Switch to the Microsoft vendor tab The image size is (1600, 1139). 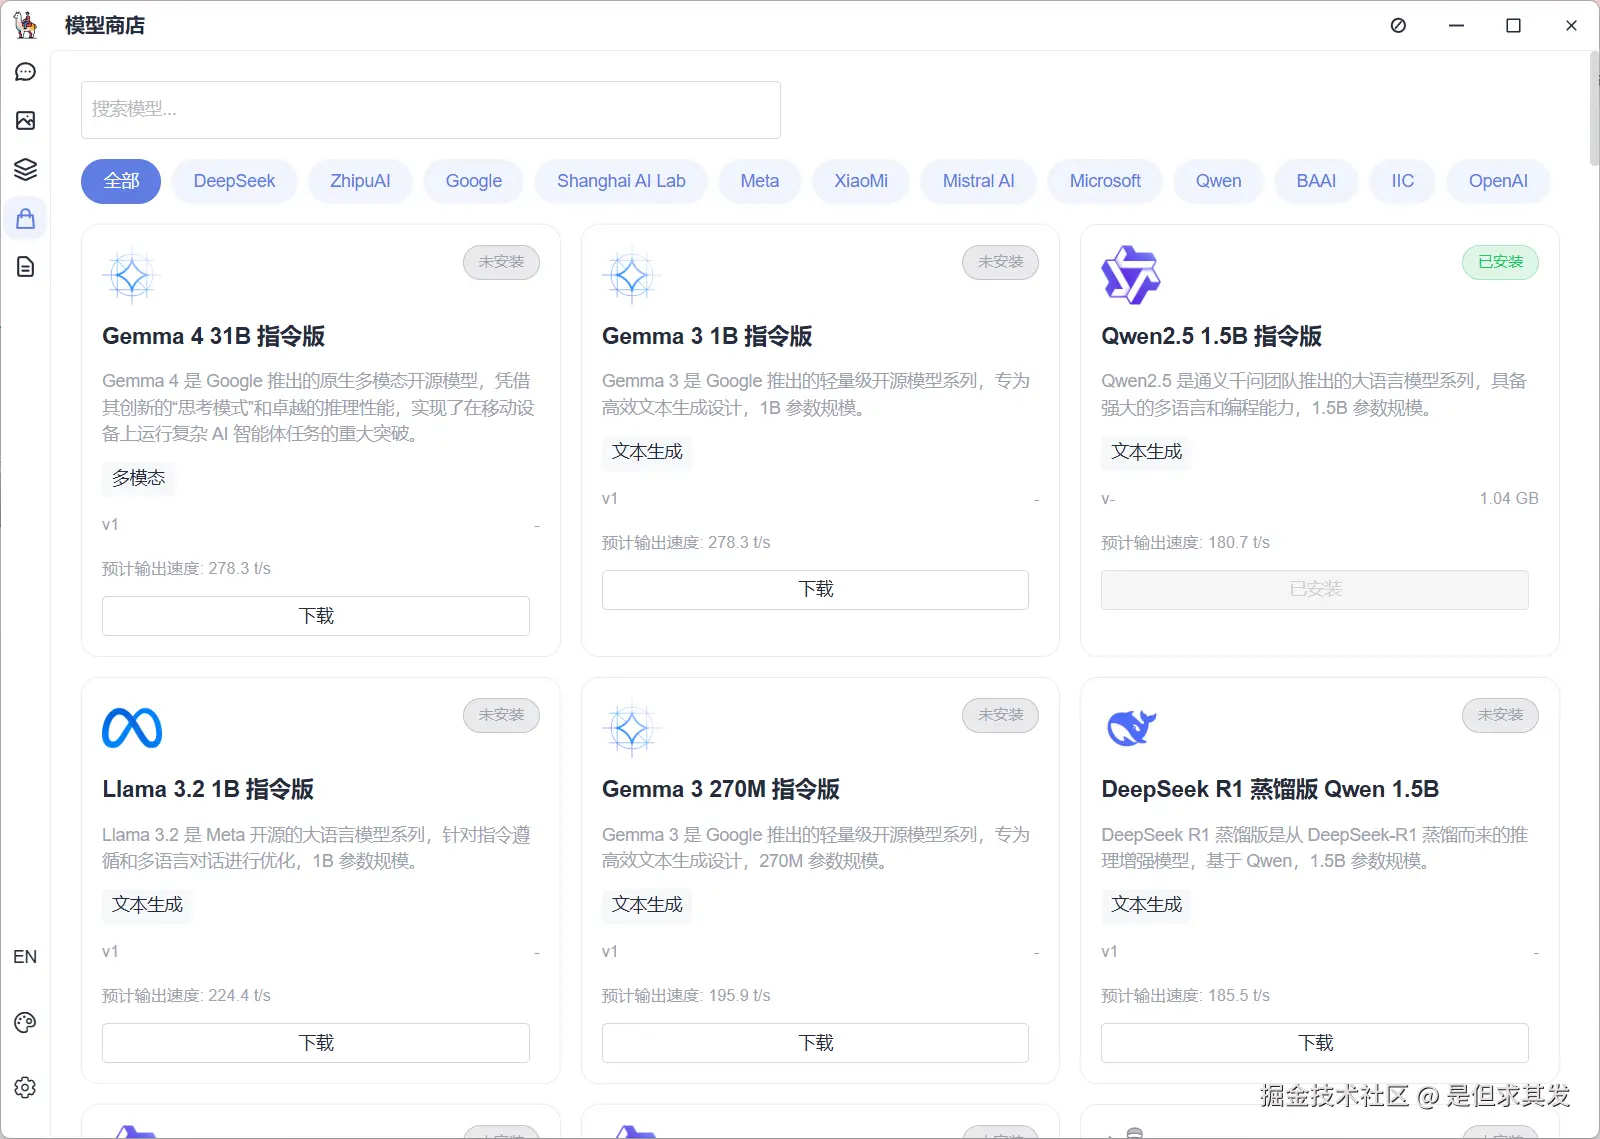coord(1104,181)
